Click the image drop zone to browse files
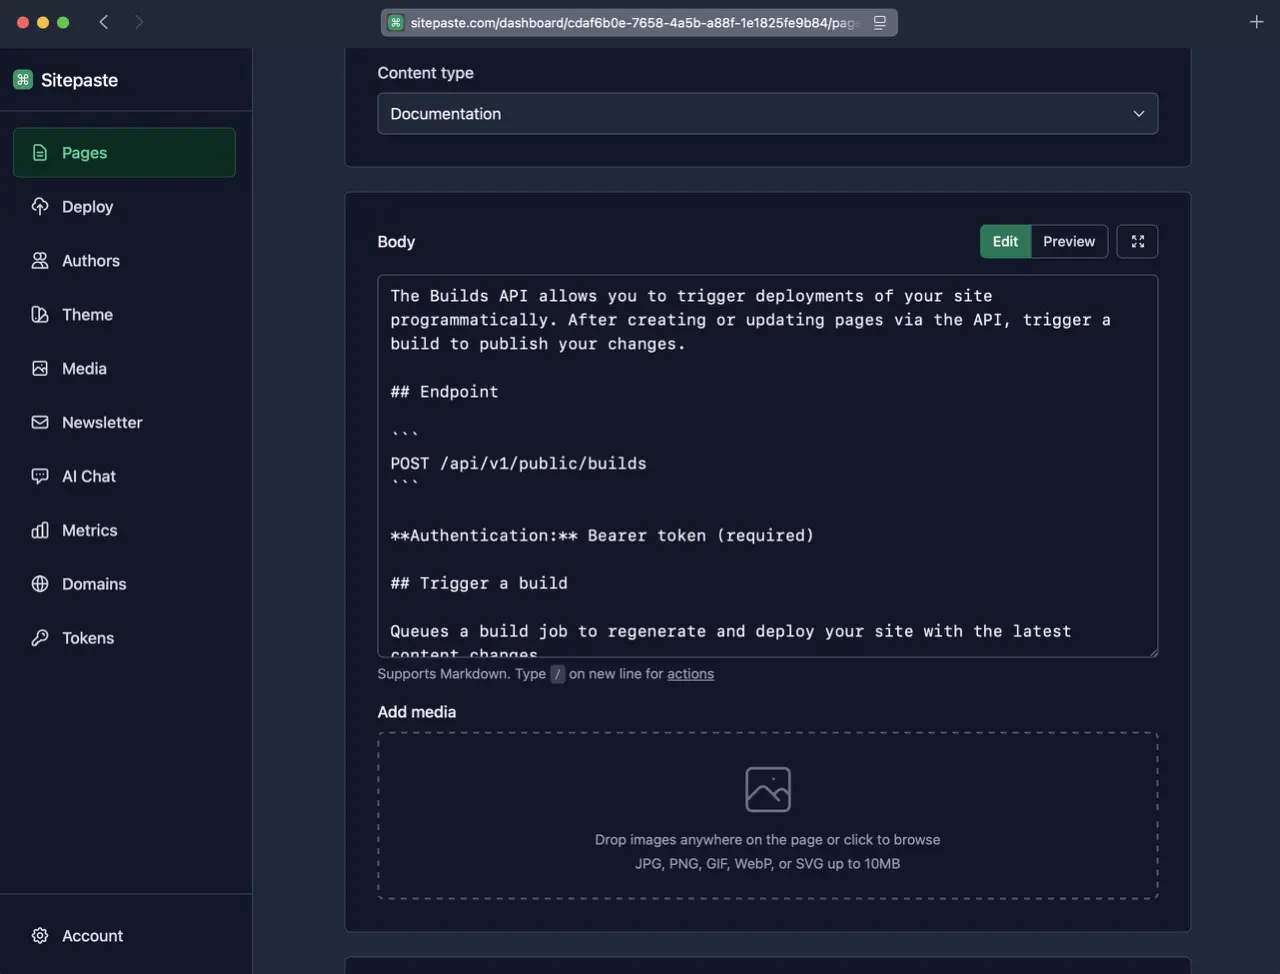The height and width of the screenshot is (974, 1280). pos(767,816)
